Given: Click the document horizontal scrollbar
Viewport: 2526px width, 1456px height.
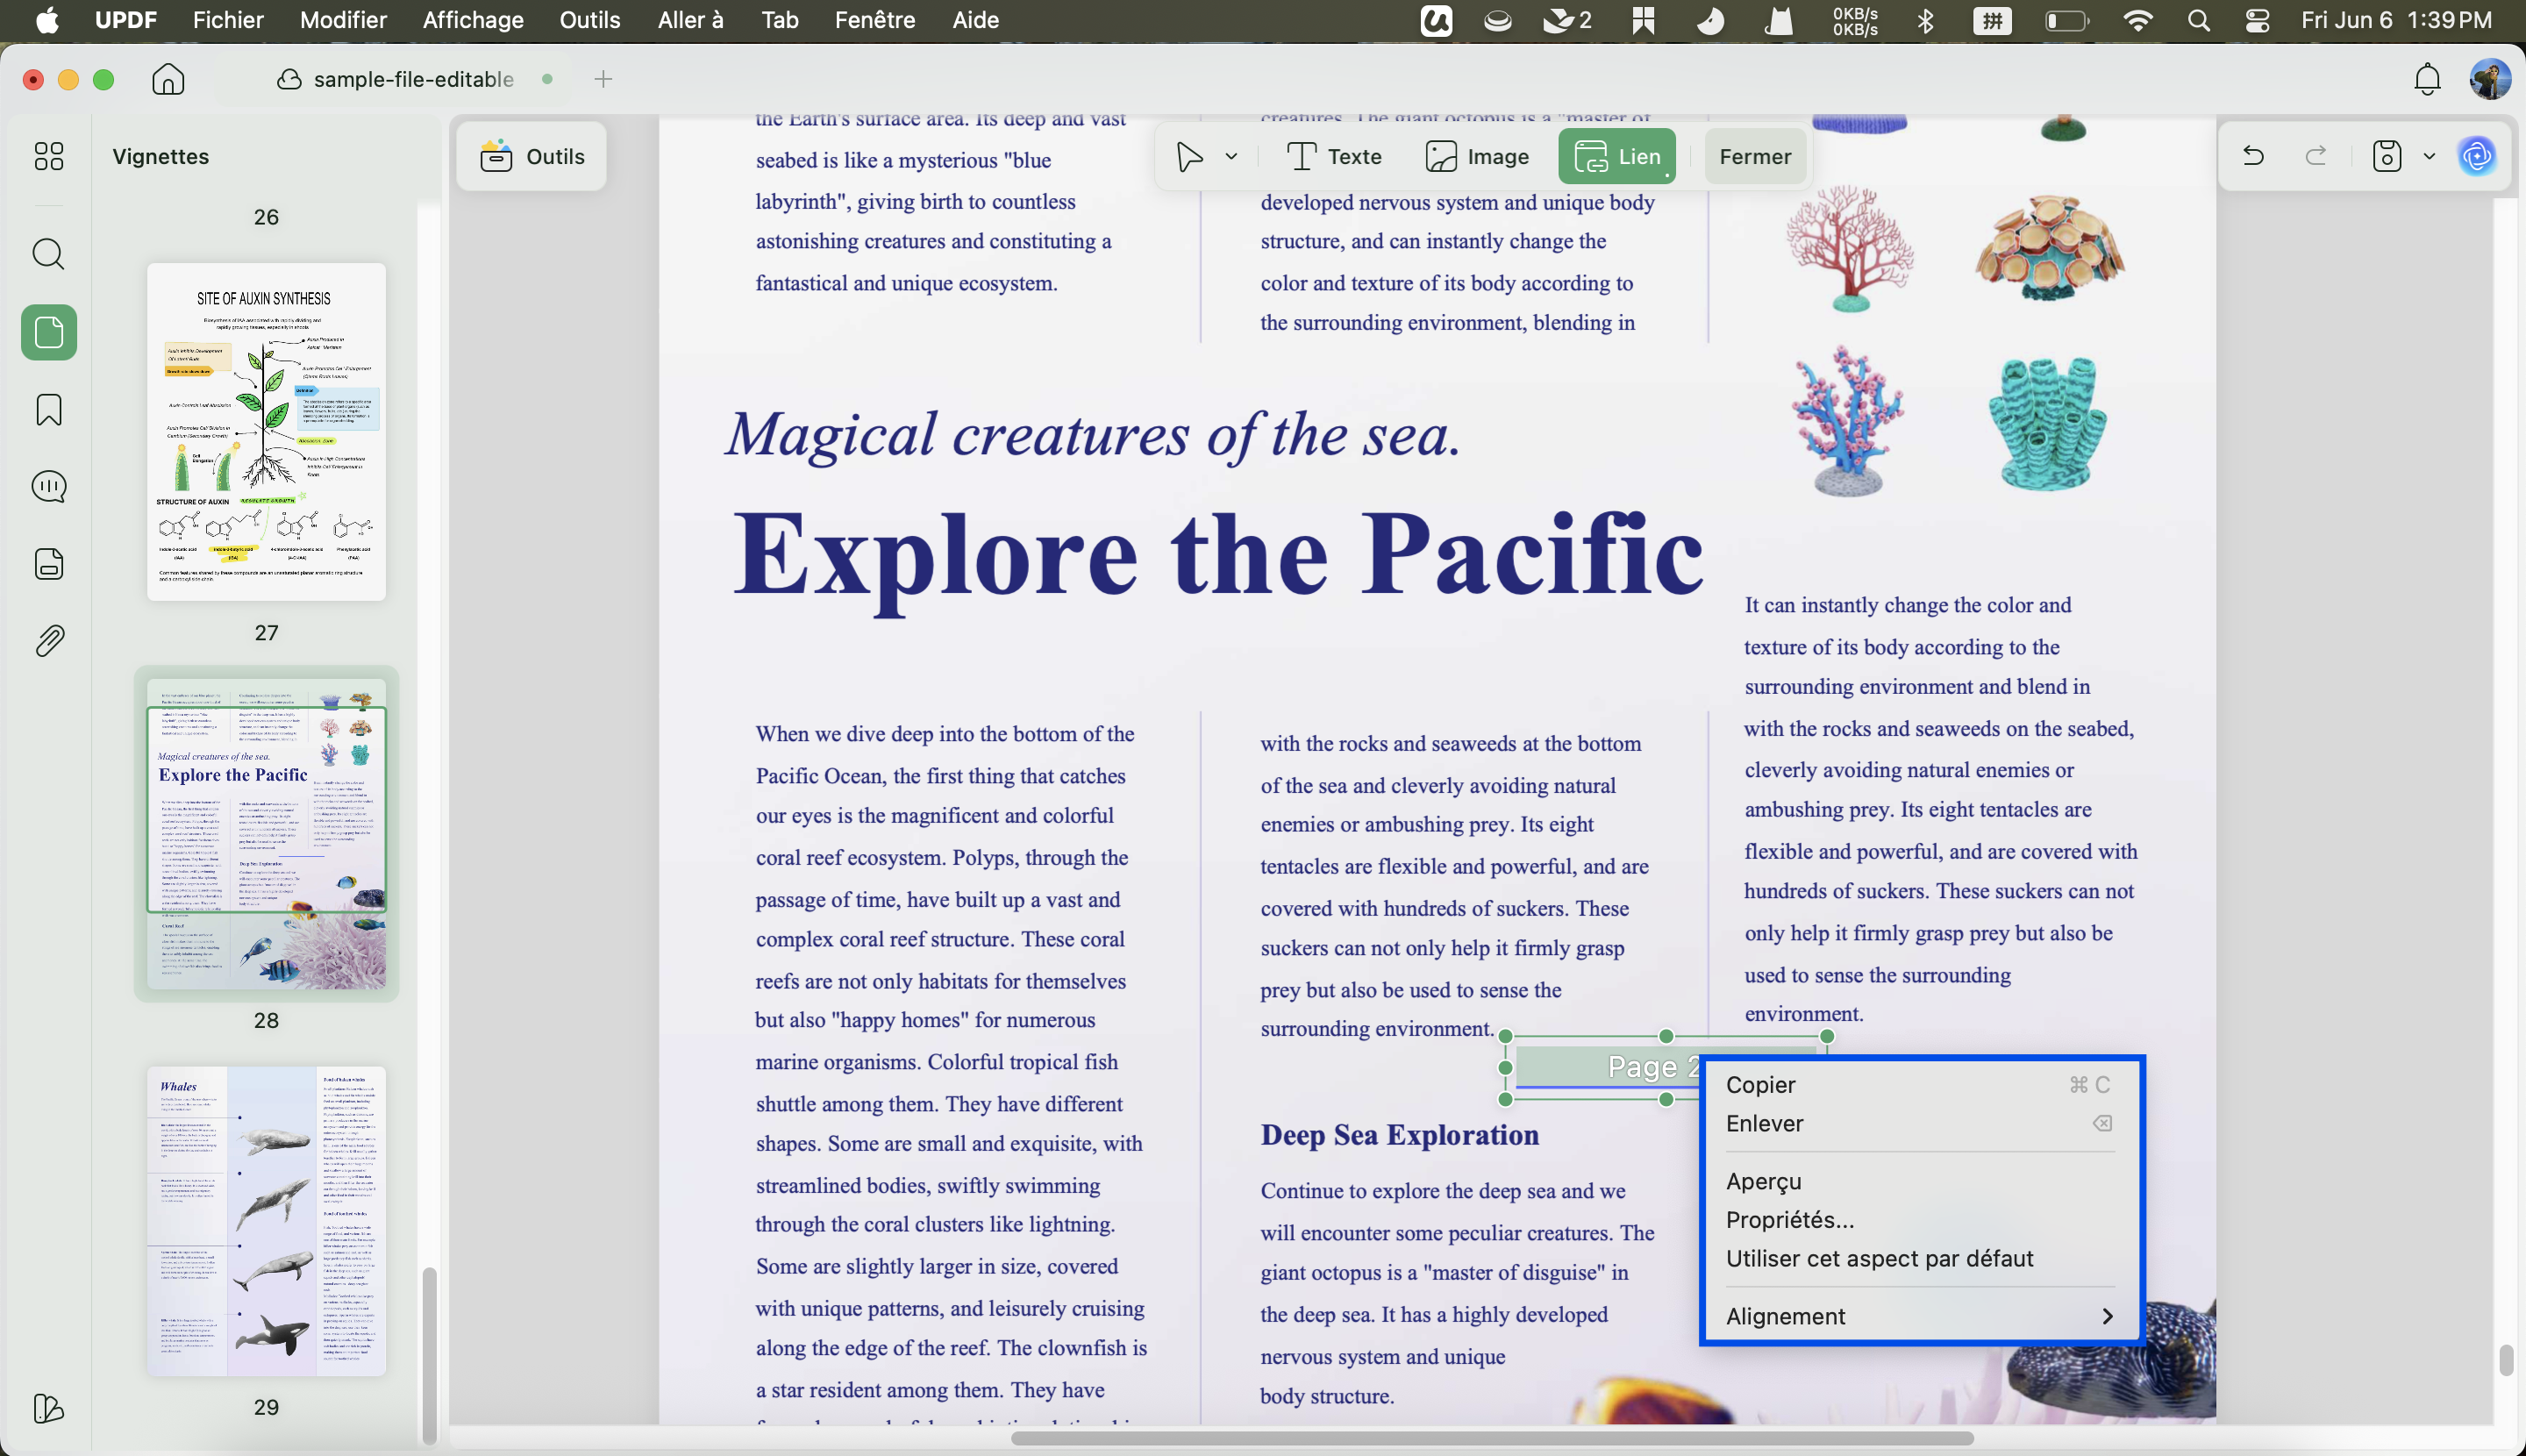Looking at the screenshot, I should 1492,1438.
